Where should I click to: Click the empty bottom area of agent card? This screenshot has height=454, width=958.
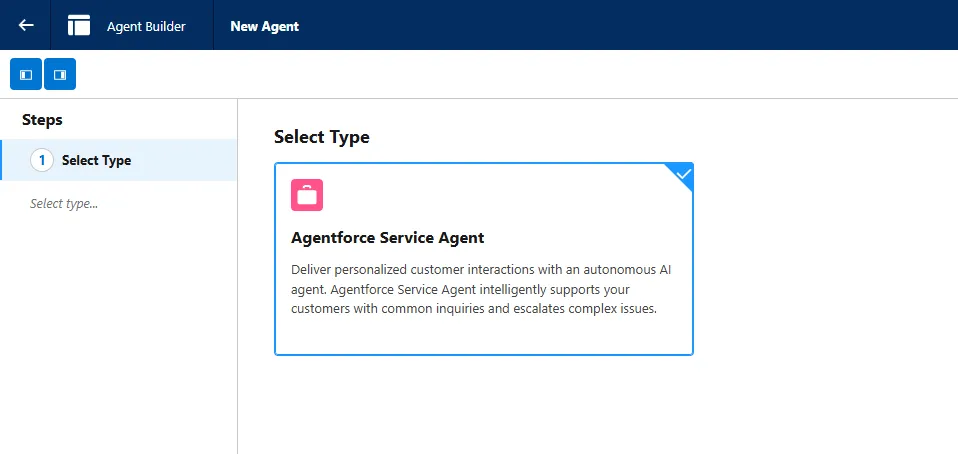tap(484, 335)
